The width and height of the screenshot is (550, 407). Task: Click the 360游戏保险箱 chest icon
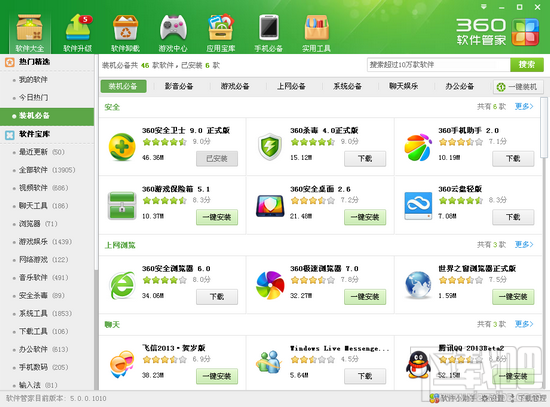pyautogui.click(x=122, y=206)
